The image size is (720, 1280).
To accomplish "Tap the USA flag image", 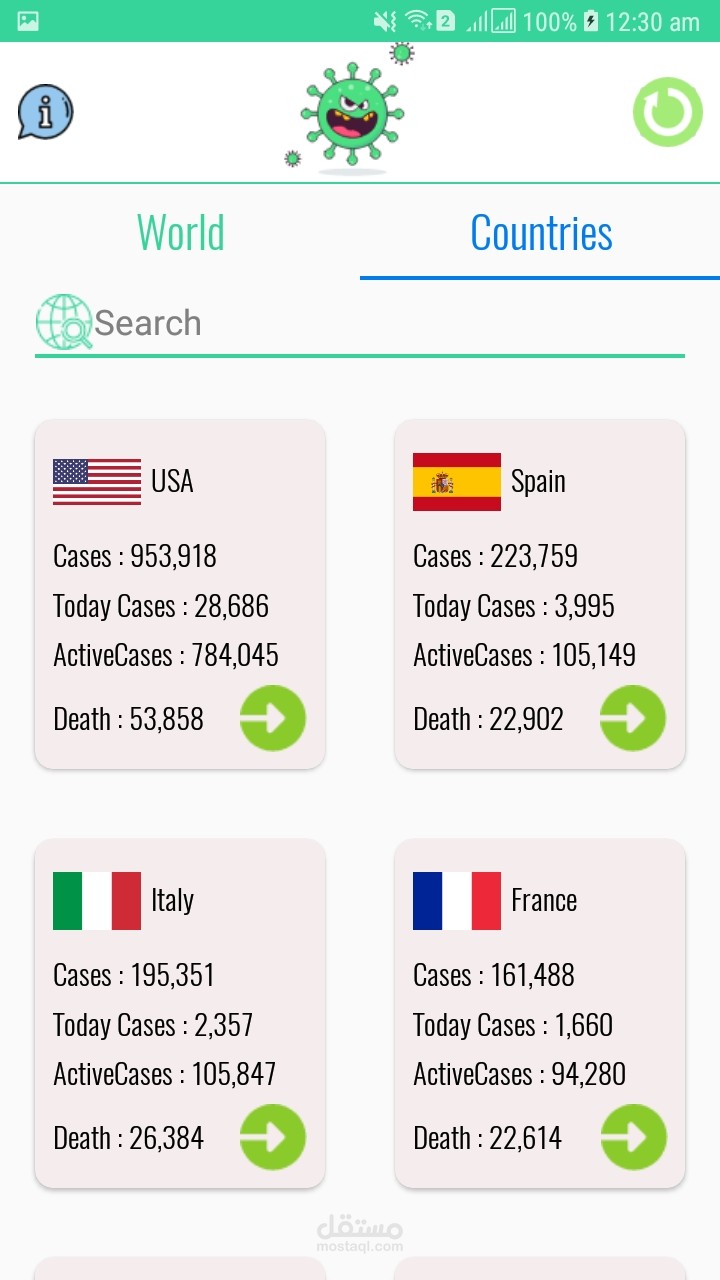I will pos(97,481).
